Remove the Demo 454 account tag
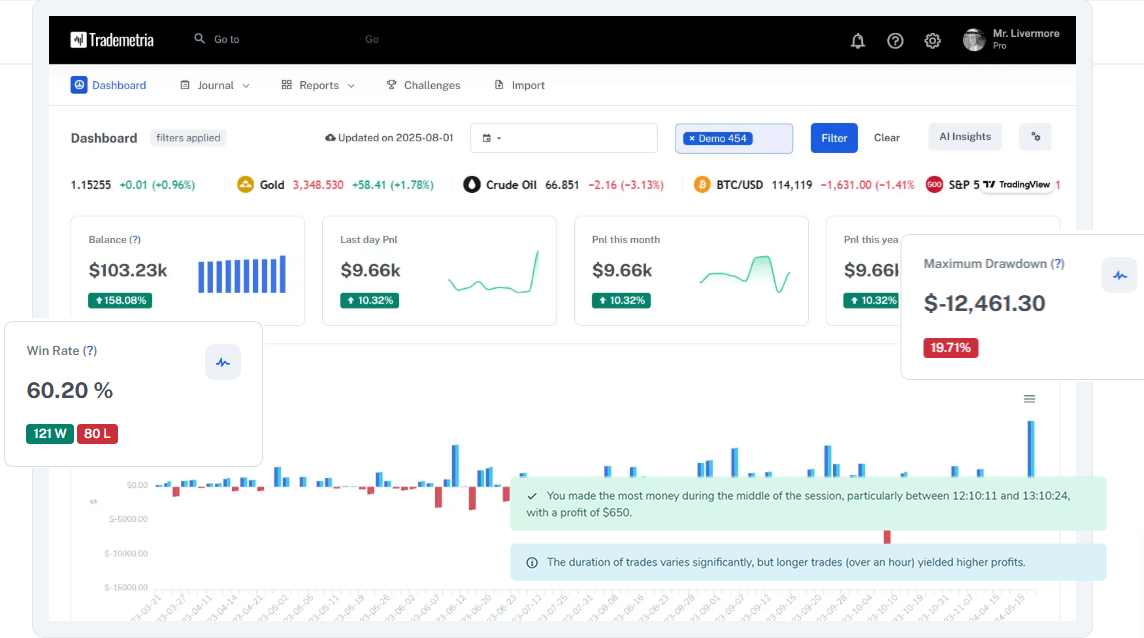Screen dimensions: 1144x638 pyautogui.click(x=692, y=138)
